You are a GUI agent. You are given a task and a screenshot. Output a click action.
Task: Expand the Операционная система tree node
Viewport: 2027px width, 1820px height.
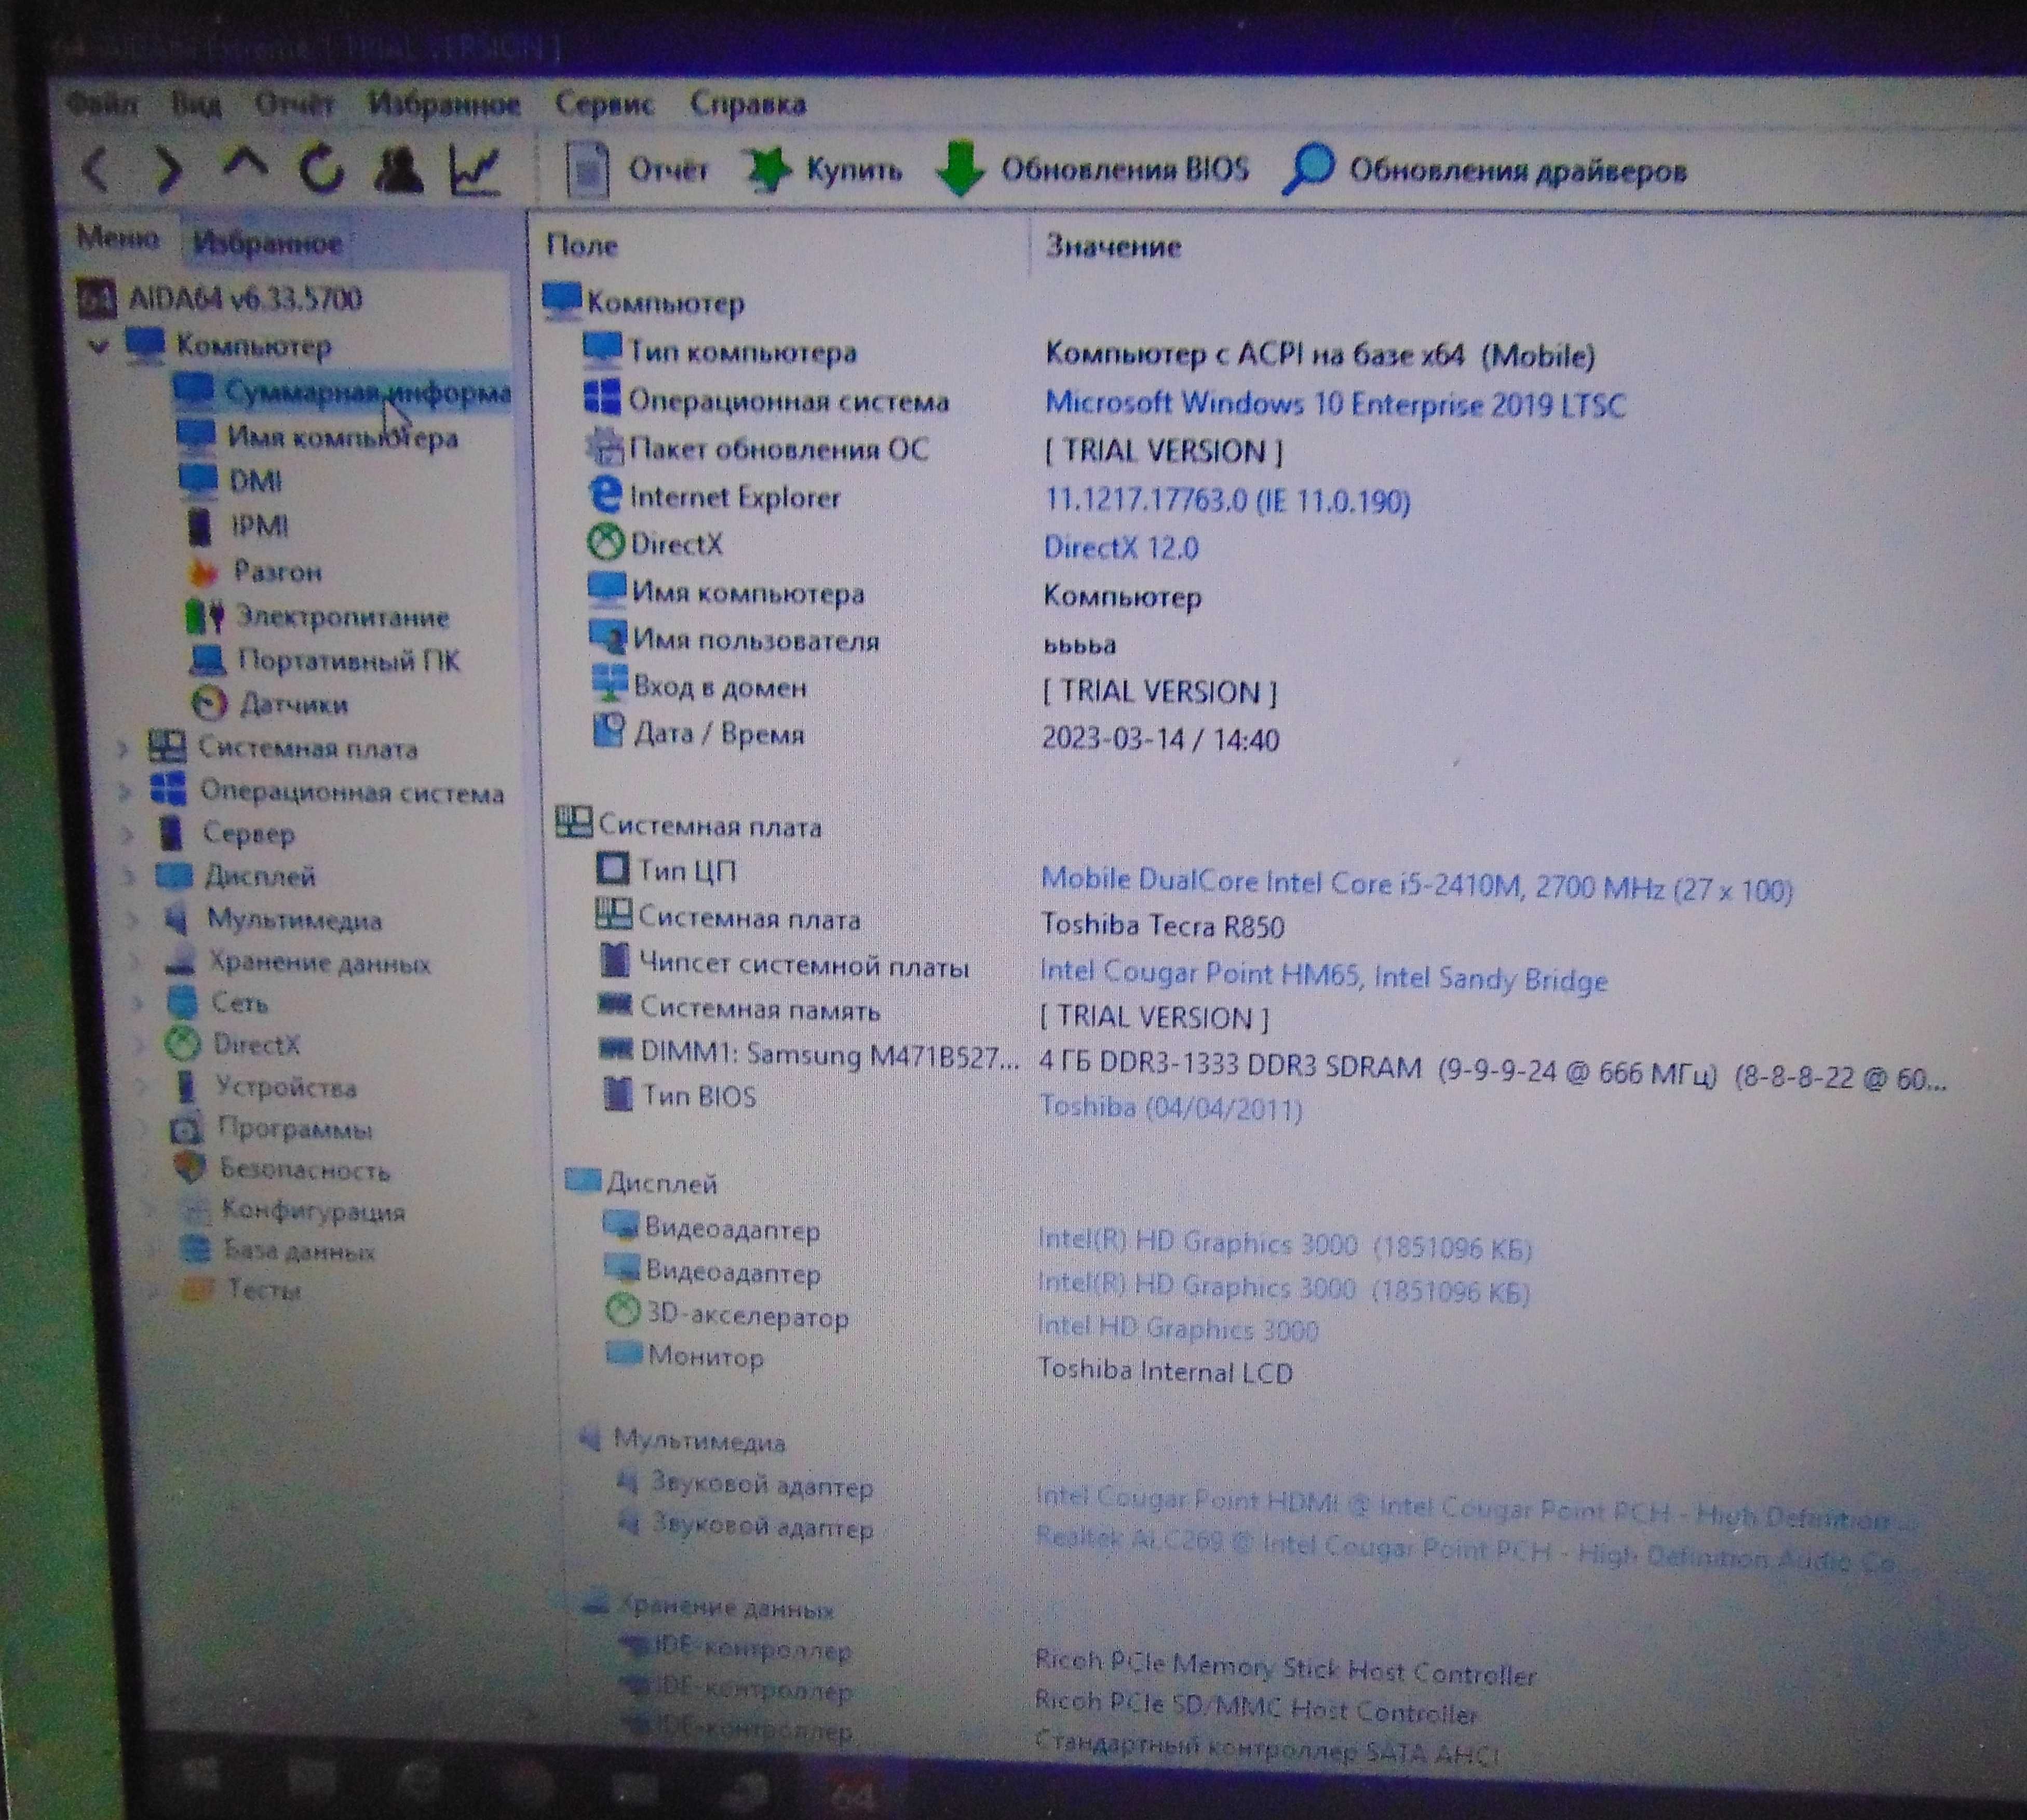click(124, 792)
